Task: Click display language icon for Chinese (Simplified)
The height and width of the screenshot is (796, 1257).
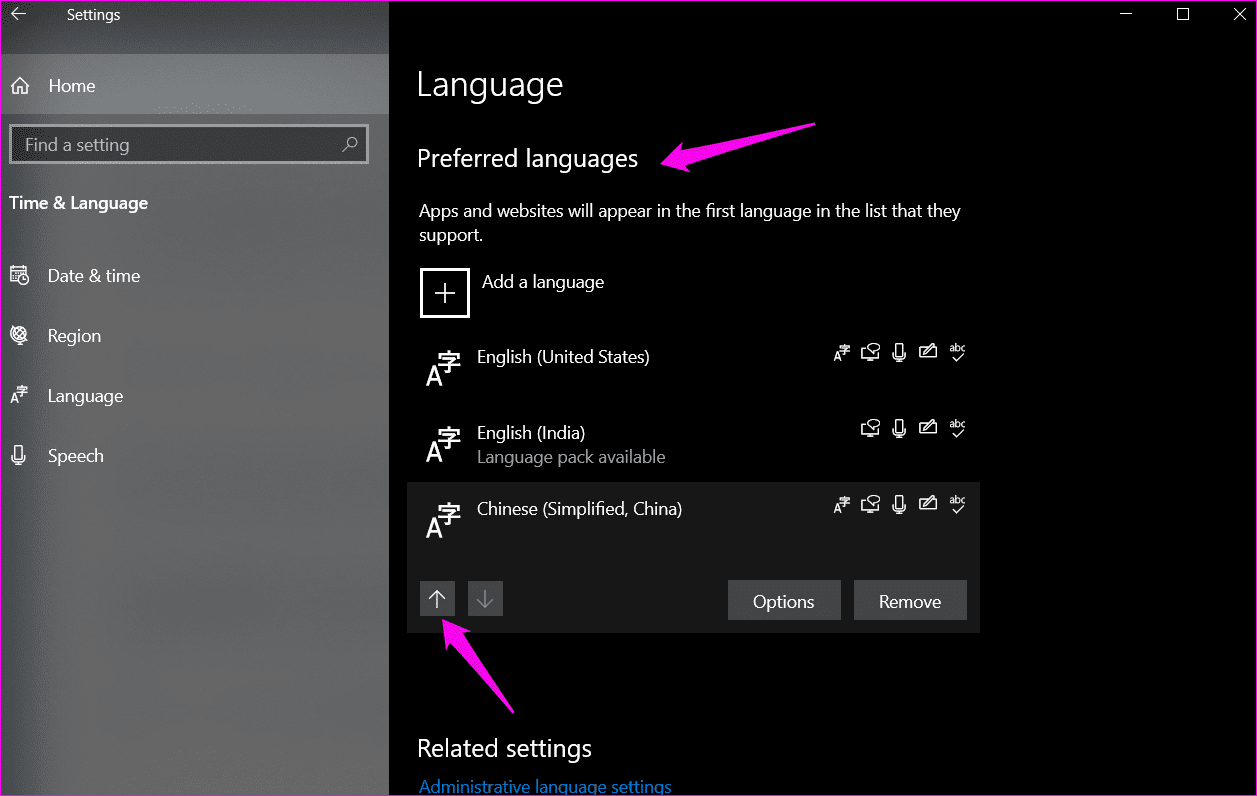Action: 842,505
